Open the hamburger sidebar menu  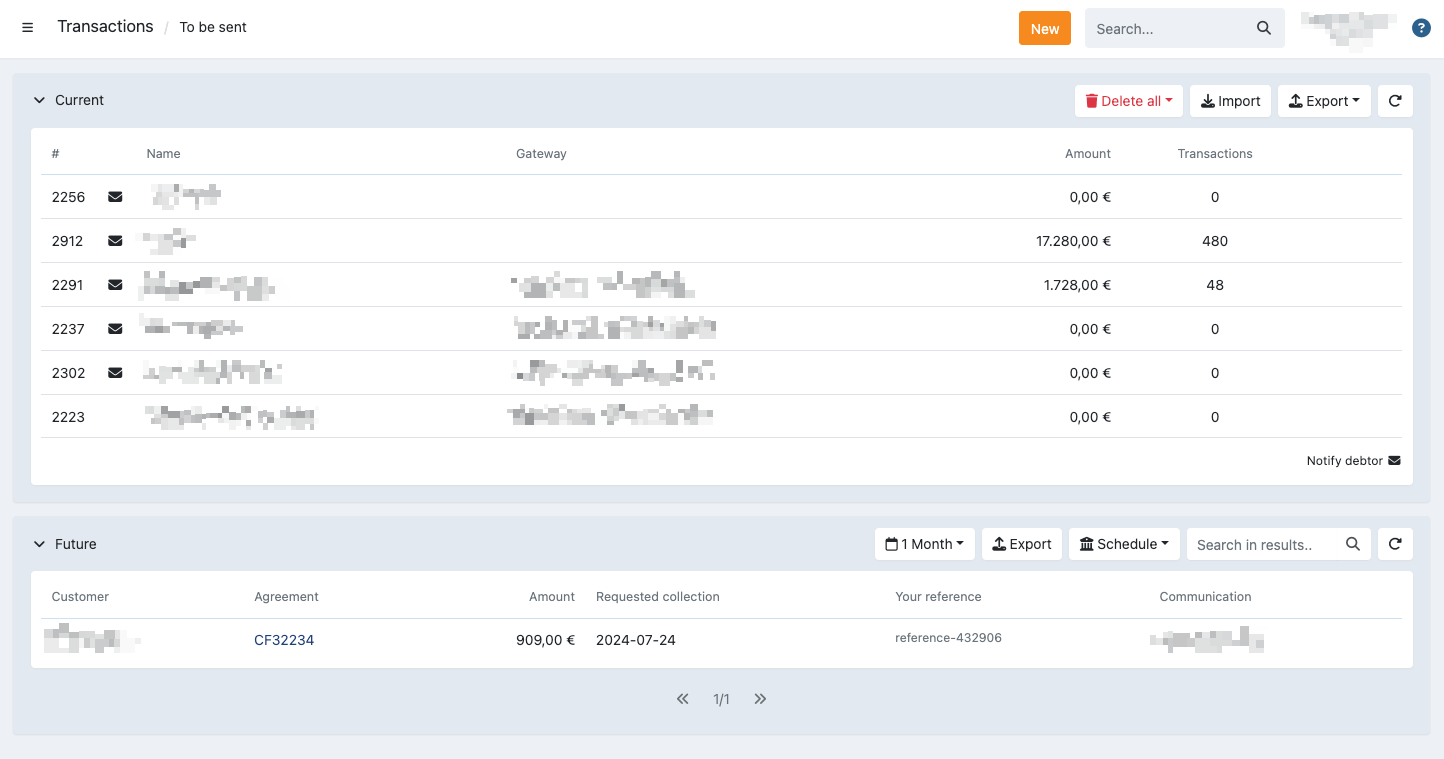click(28, 28)
